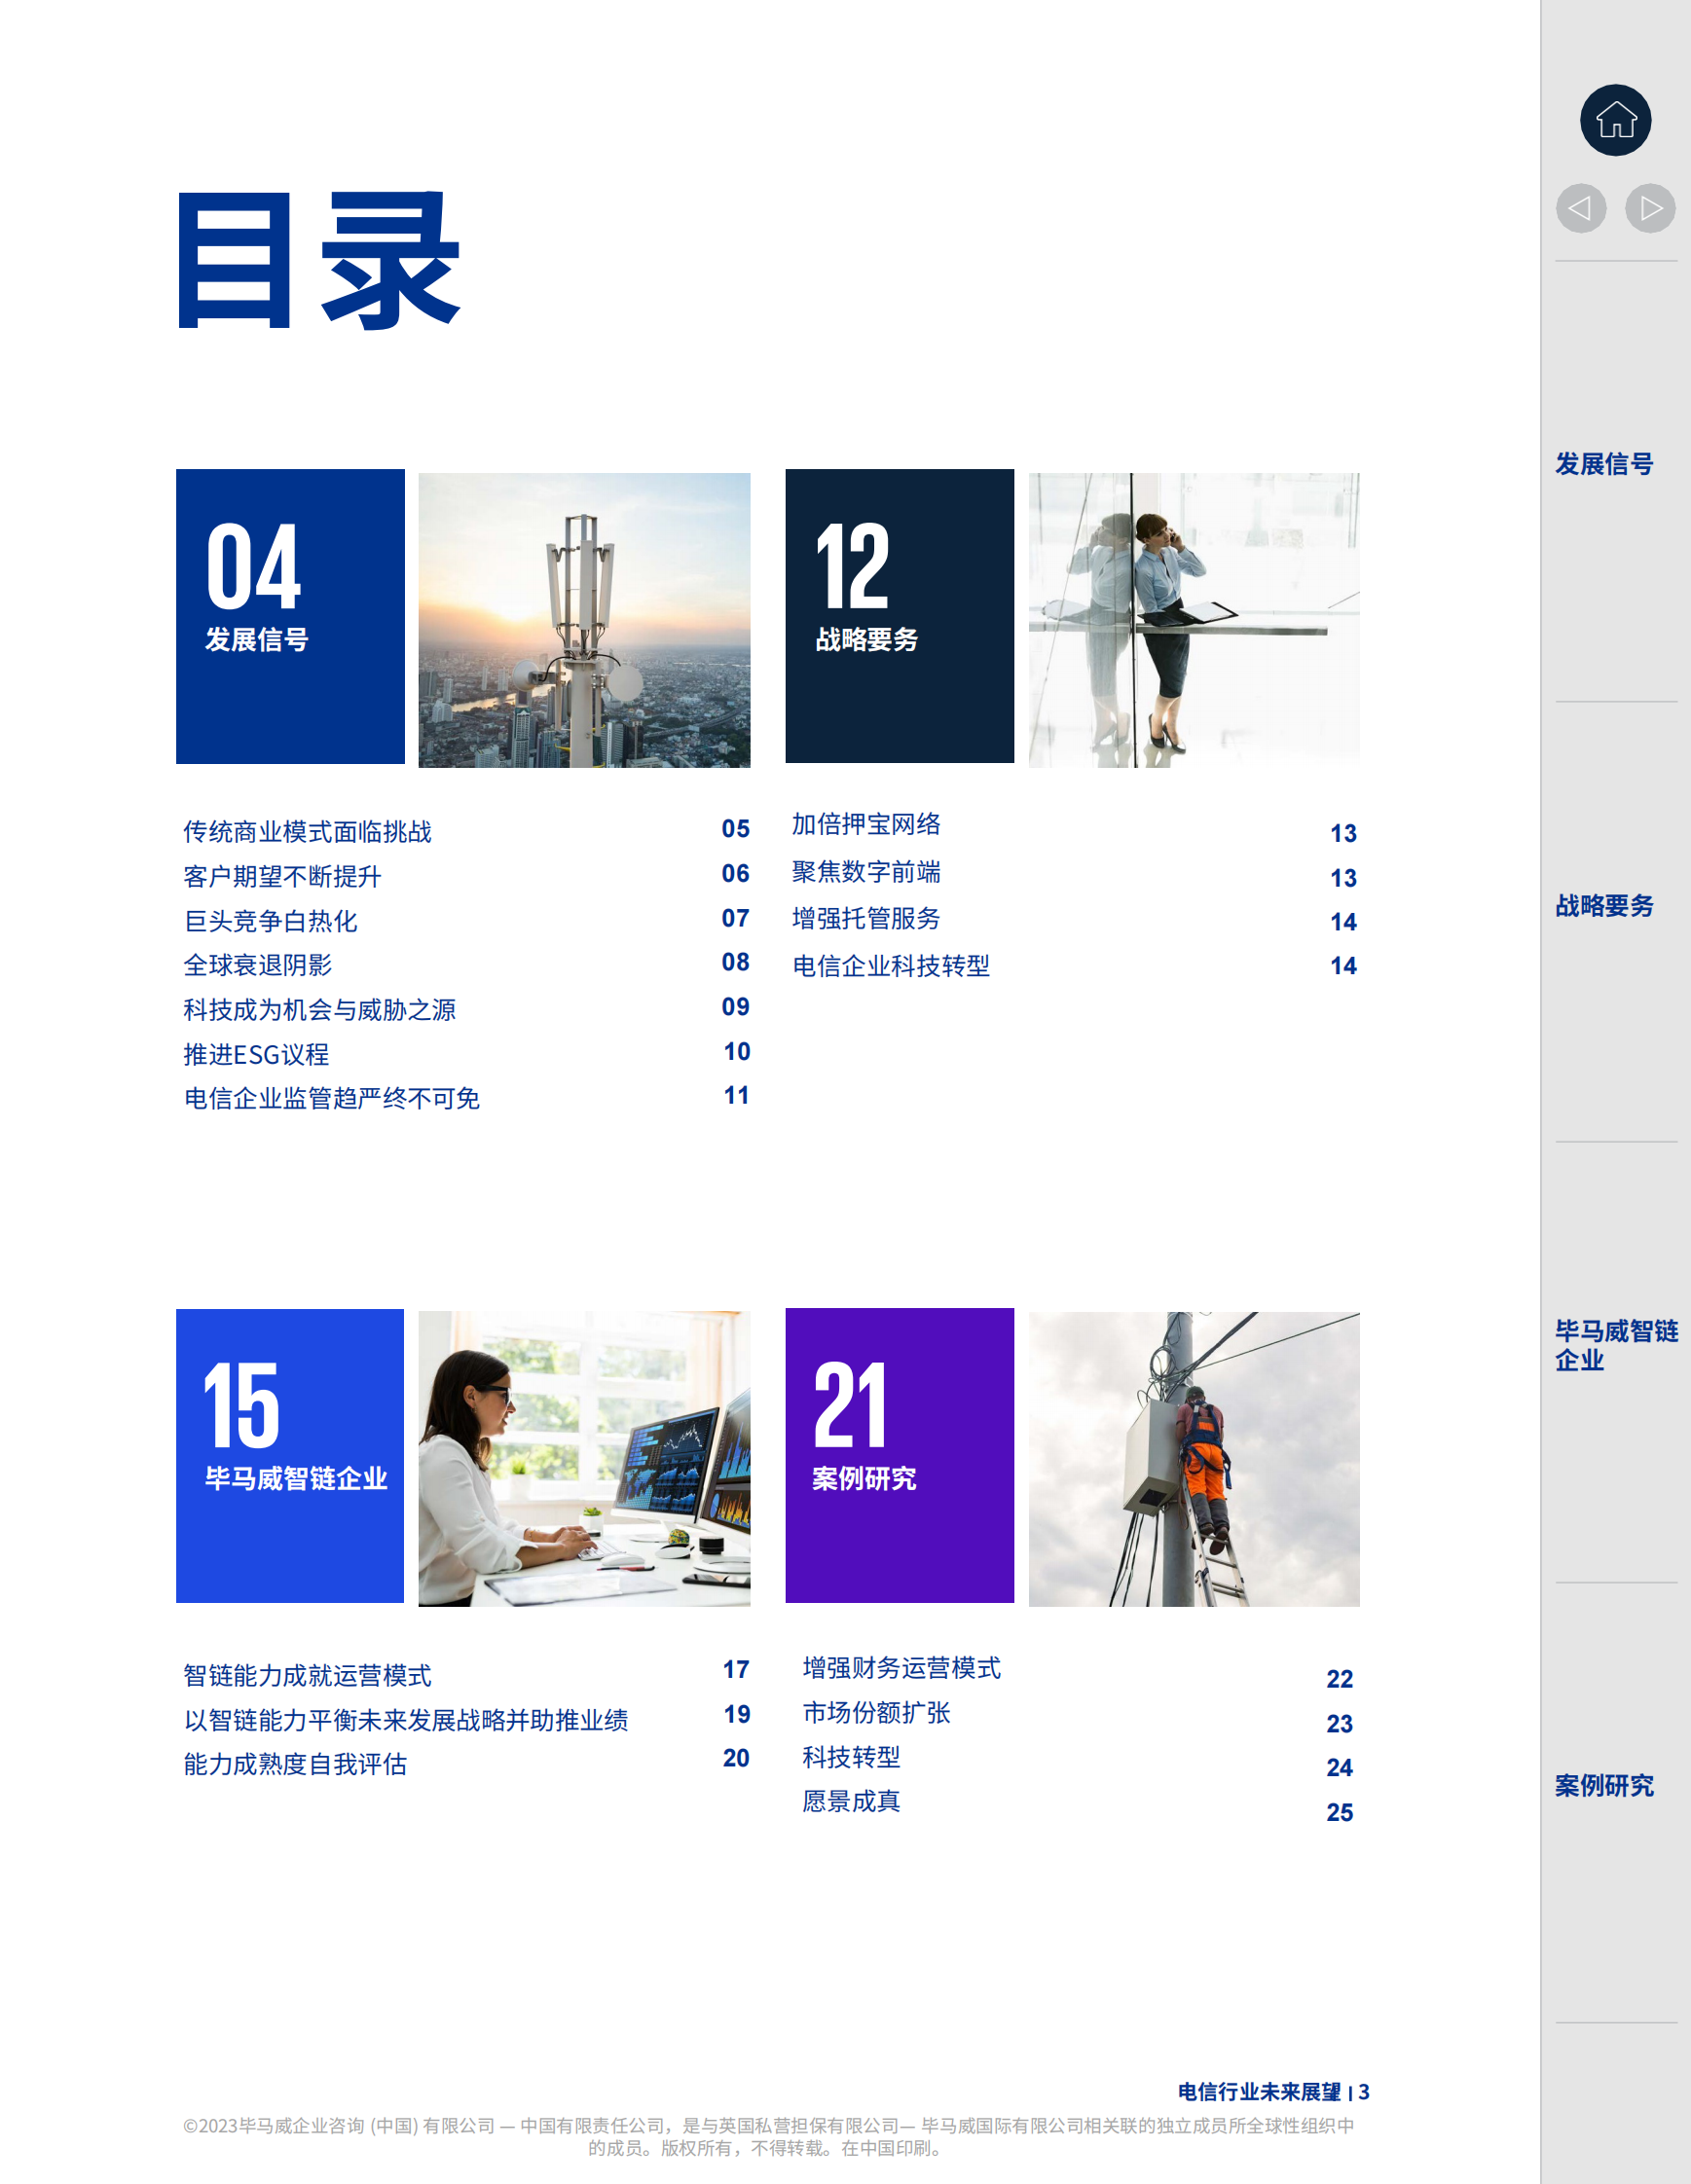Open 传统商业模式面临挑战 on page 05
This screenshot has width=1691, height=2184.
(307, 831)
